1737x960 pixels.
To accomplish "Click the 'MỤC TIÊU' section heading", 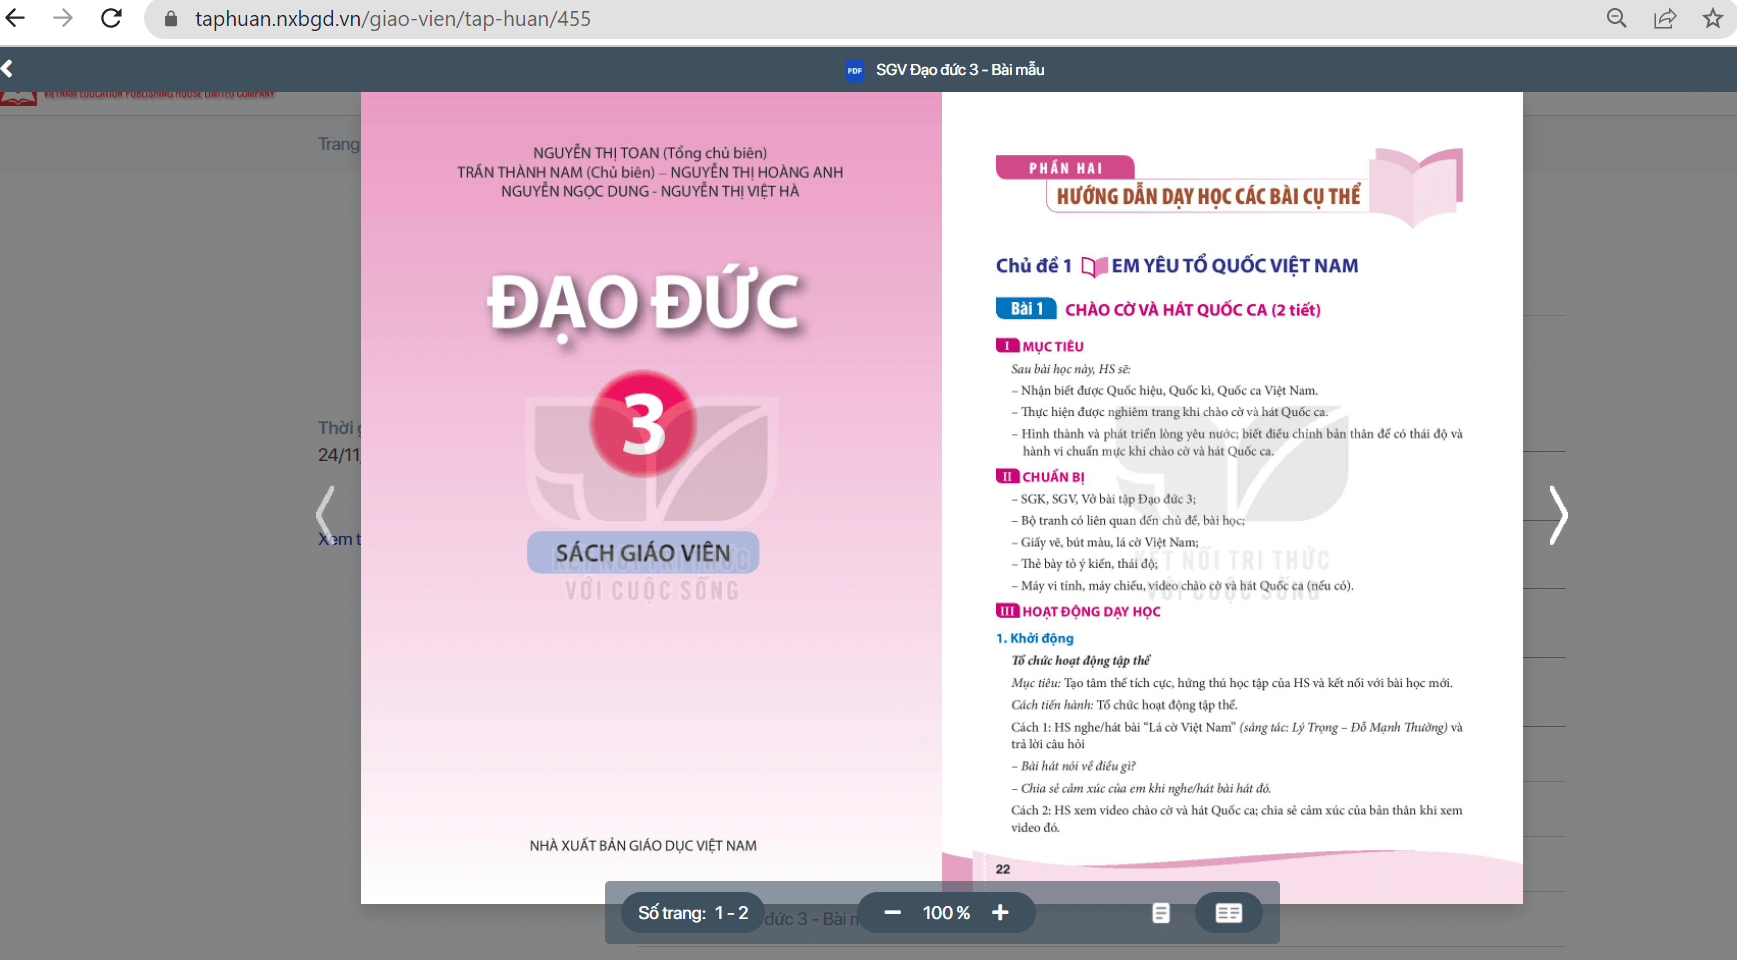I will point(1053,346).
